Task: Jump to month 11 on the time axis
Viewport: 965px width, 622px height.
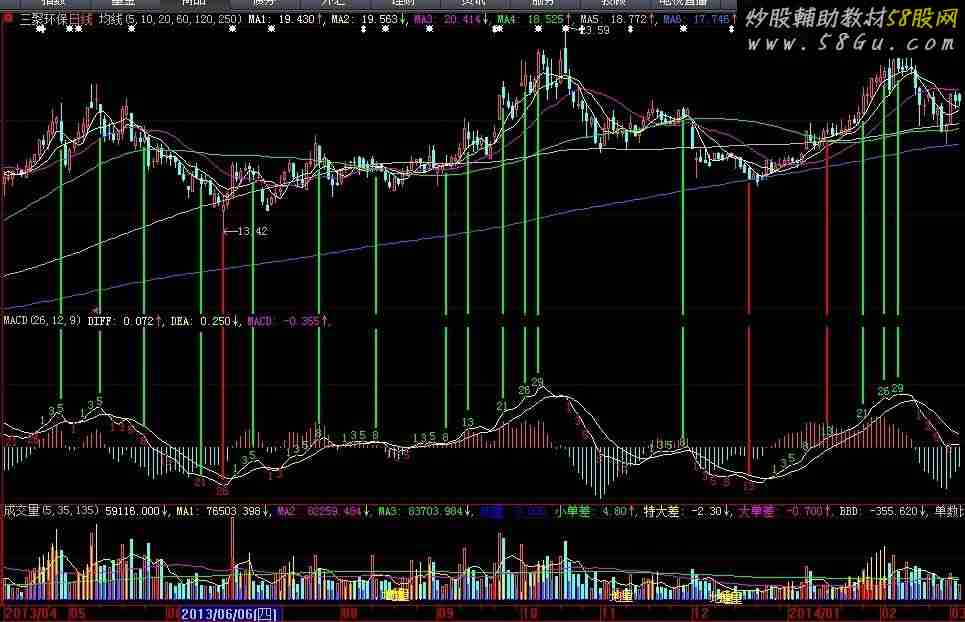Action: 609,614
